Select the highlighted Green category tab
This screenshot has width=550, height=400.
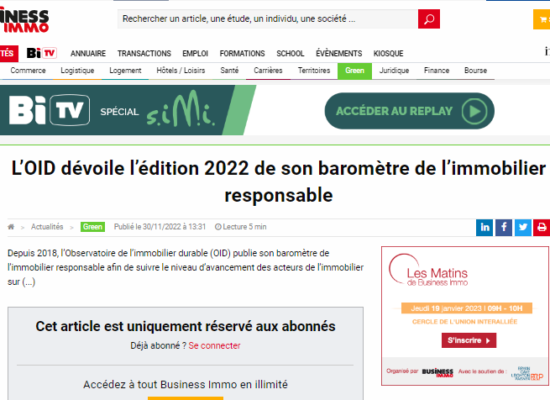[x=355, y=71]
